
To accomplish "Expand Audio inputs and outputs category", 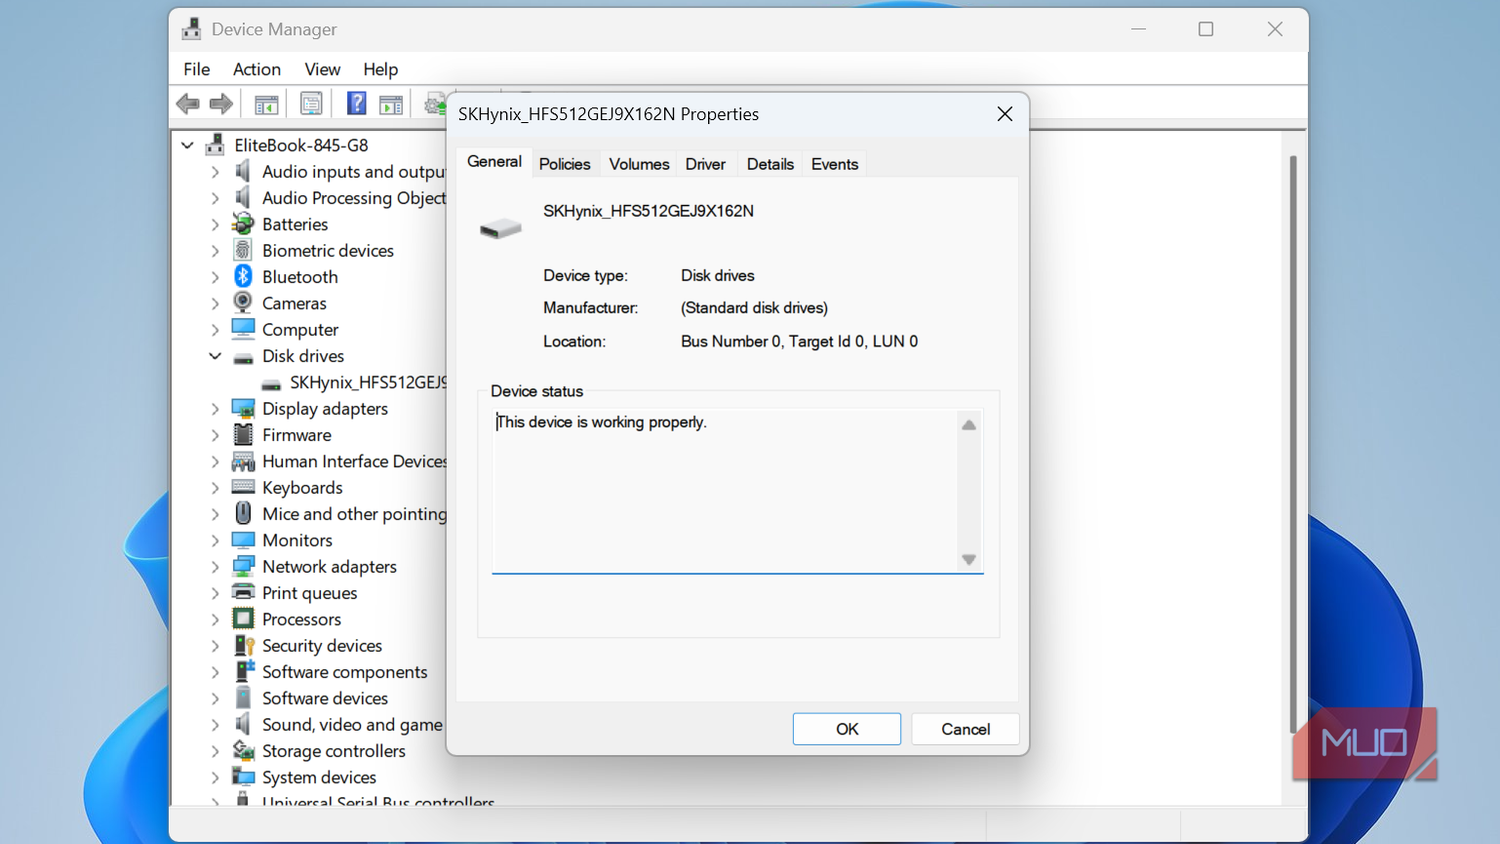I will [x=215, y=172].
